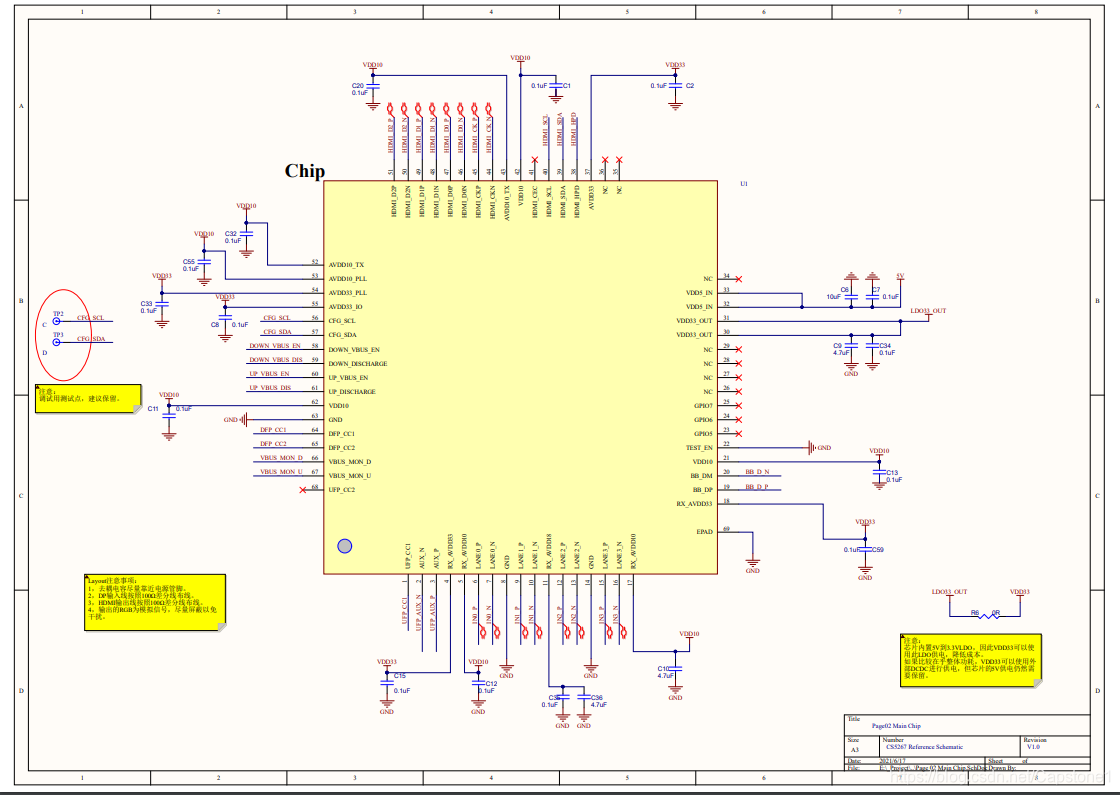The height and width of the screenshot is (795, 1120).
Task: Select capacitor C59 symbol
Action: click(865, 550)
